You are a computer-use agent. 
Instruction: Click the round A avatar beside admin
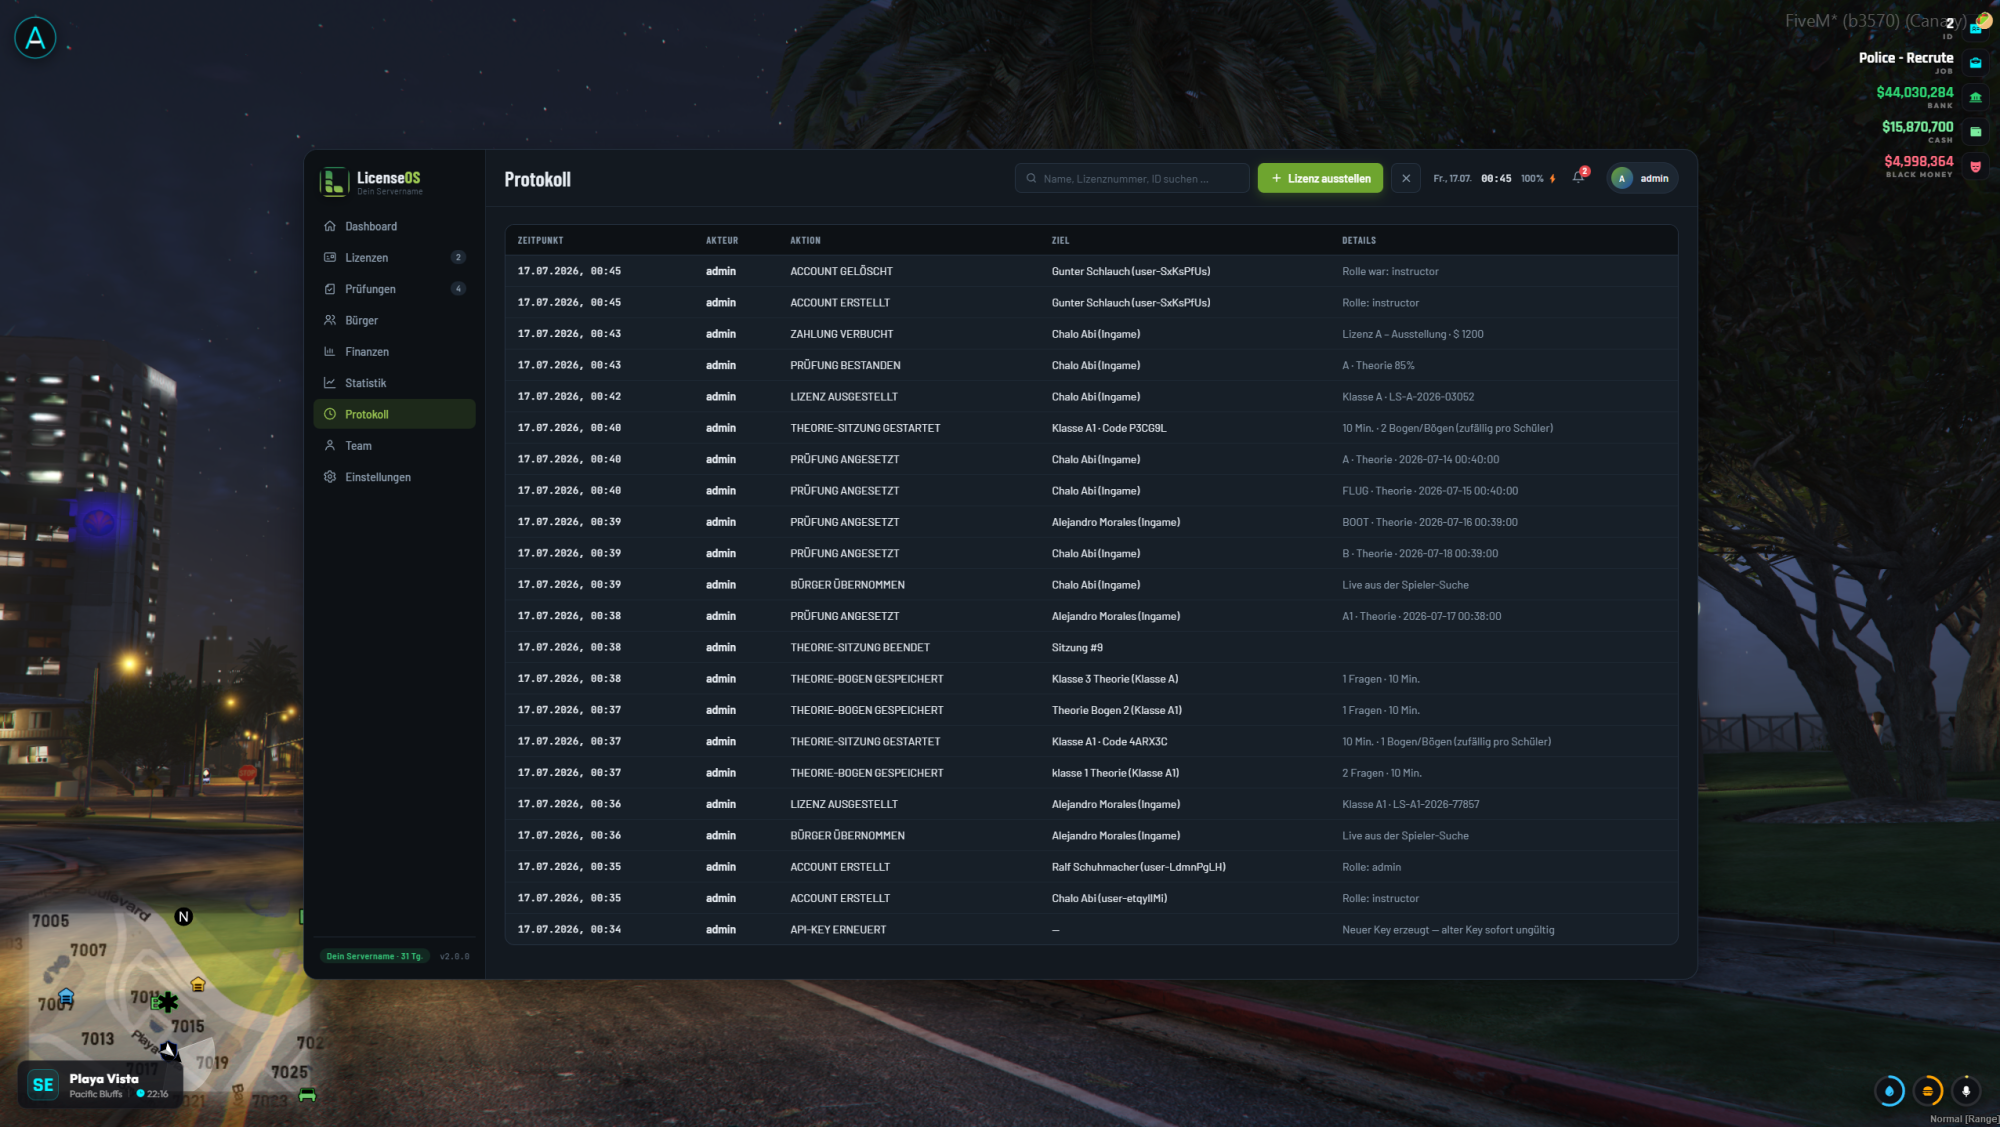1622,178
